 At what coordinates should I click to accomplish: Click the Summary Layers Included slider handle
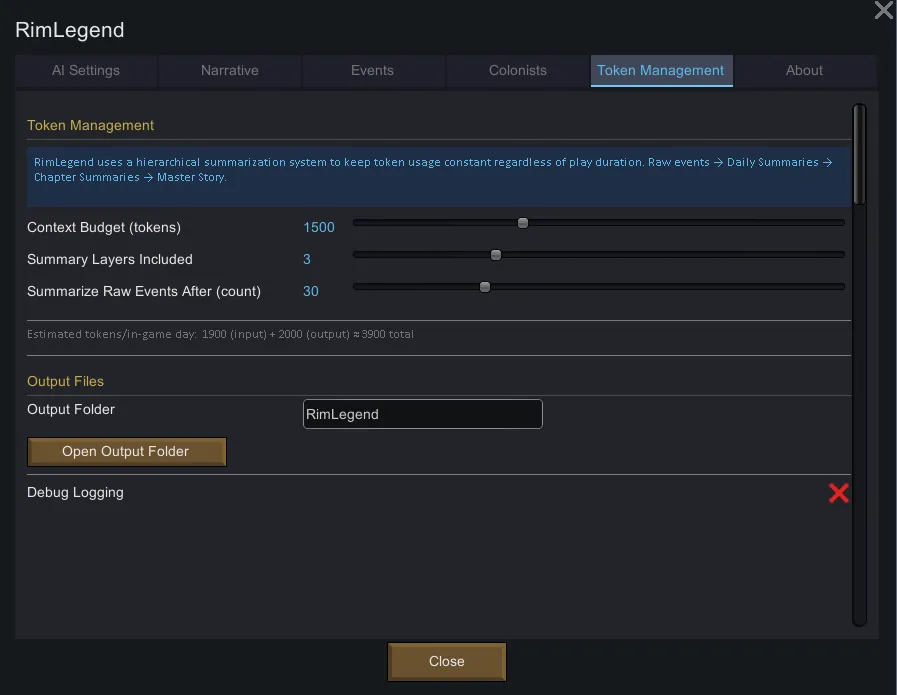point(496,255)
